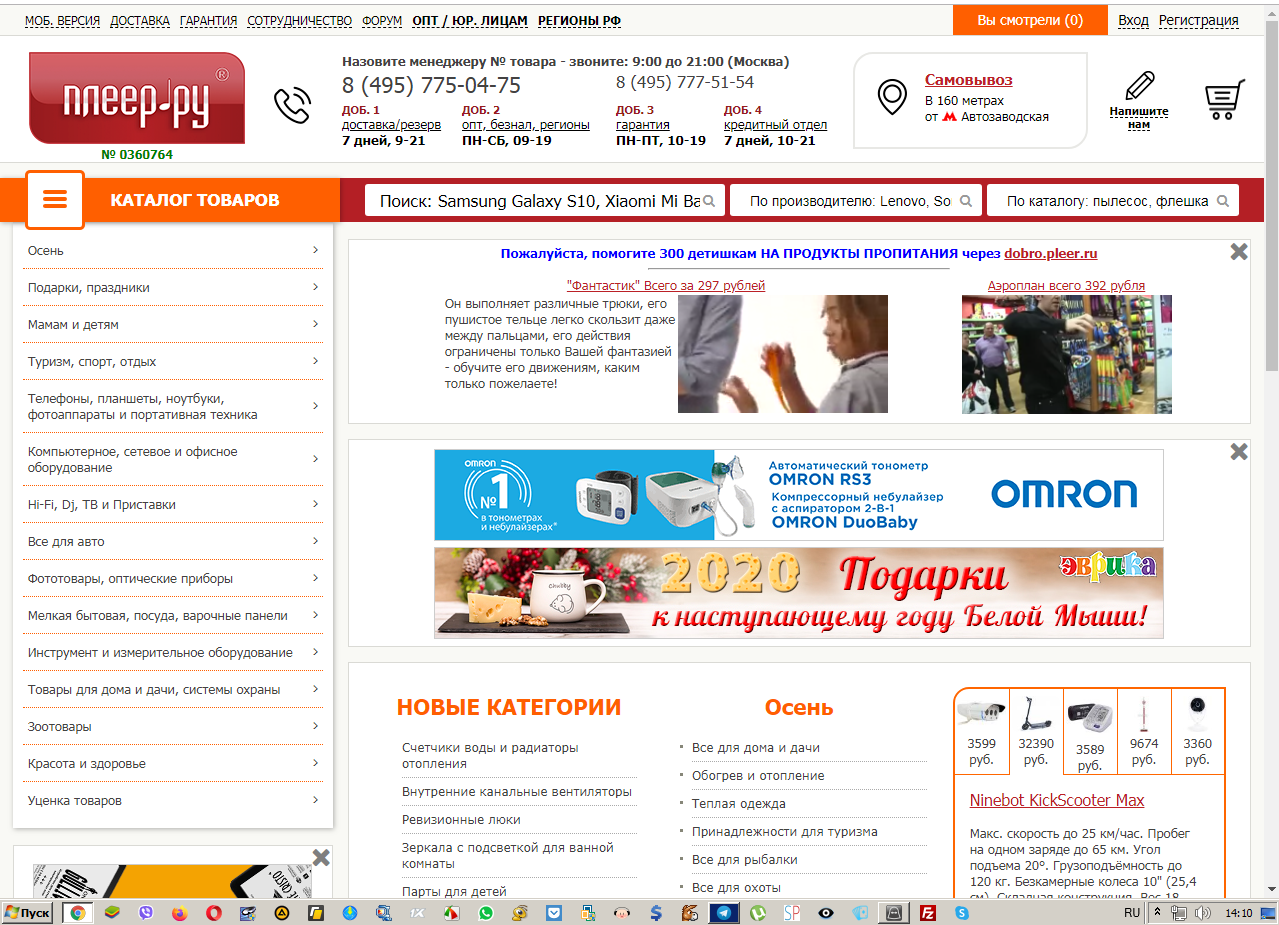Open the 'Самовывоз' link
Viewport: 1279px width, 925px height.
coord(968,80)
